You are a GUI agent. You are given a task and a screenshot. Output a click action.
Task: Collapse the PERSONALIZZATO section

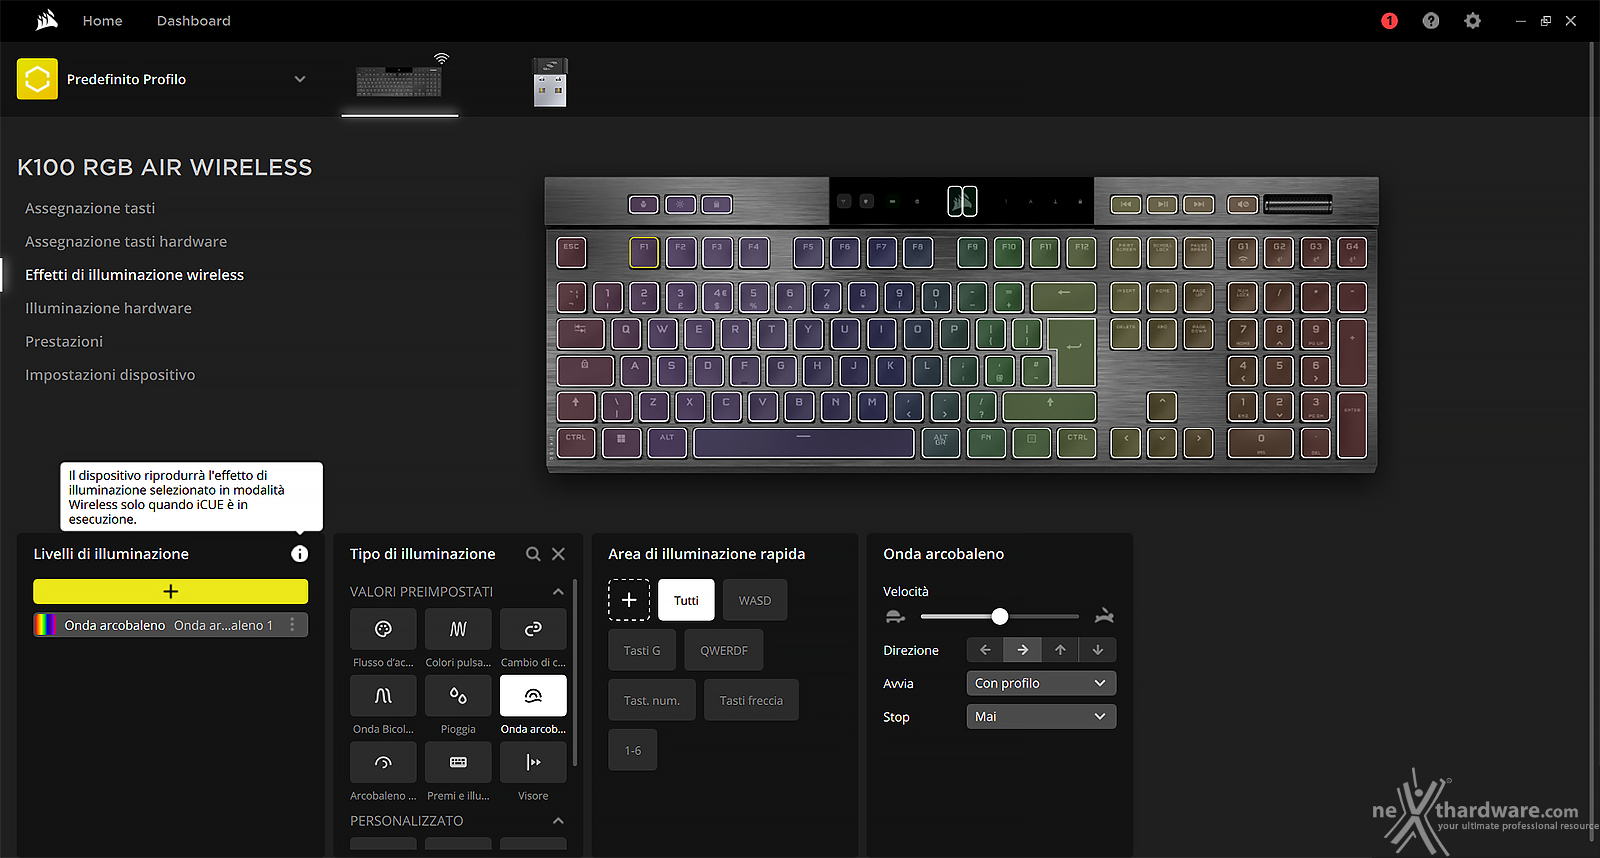coord(558,821)
